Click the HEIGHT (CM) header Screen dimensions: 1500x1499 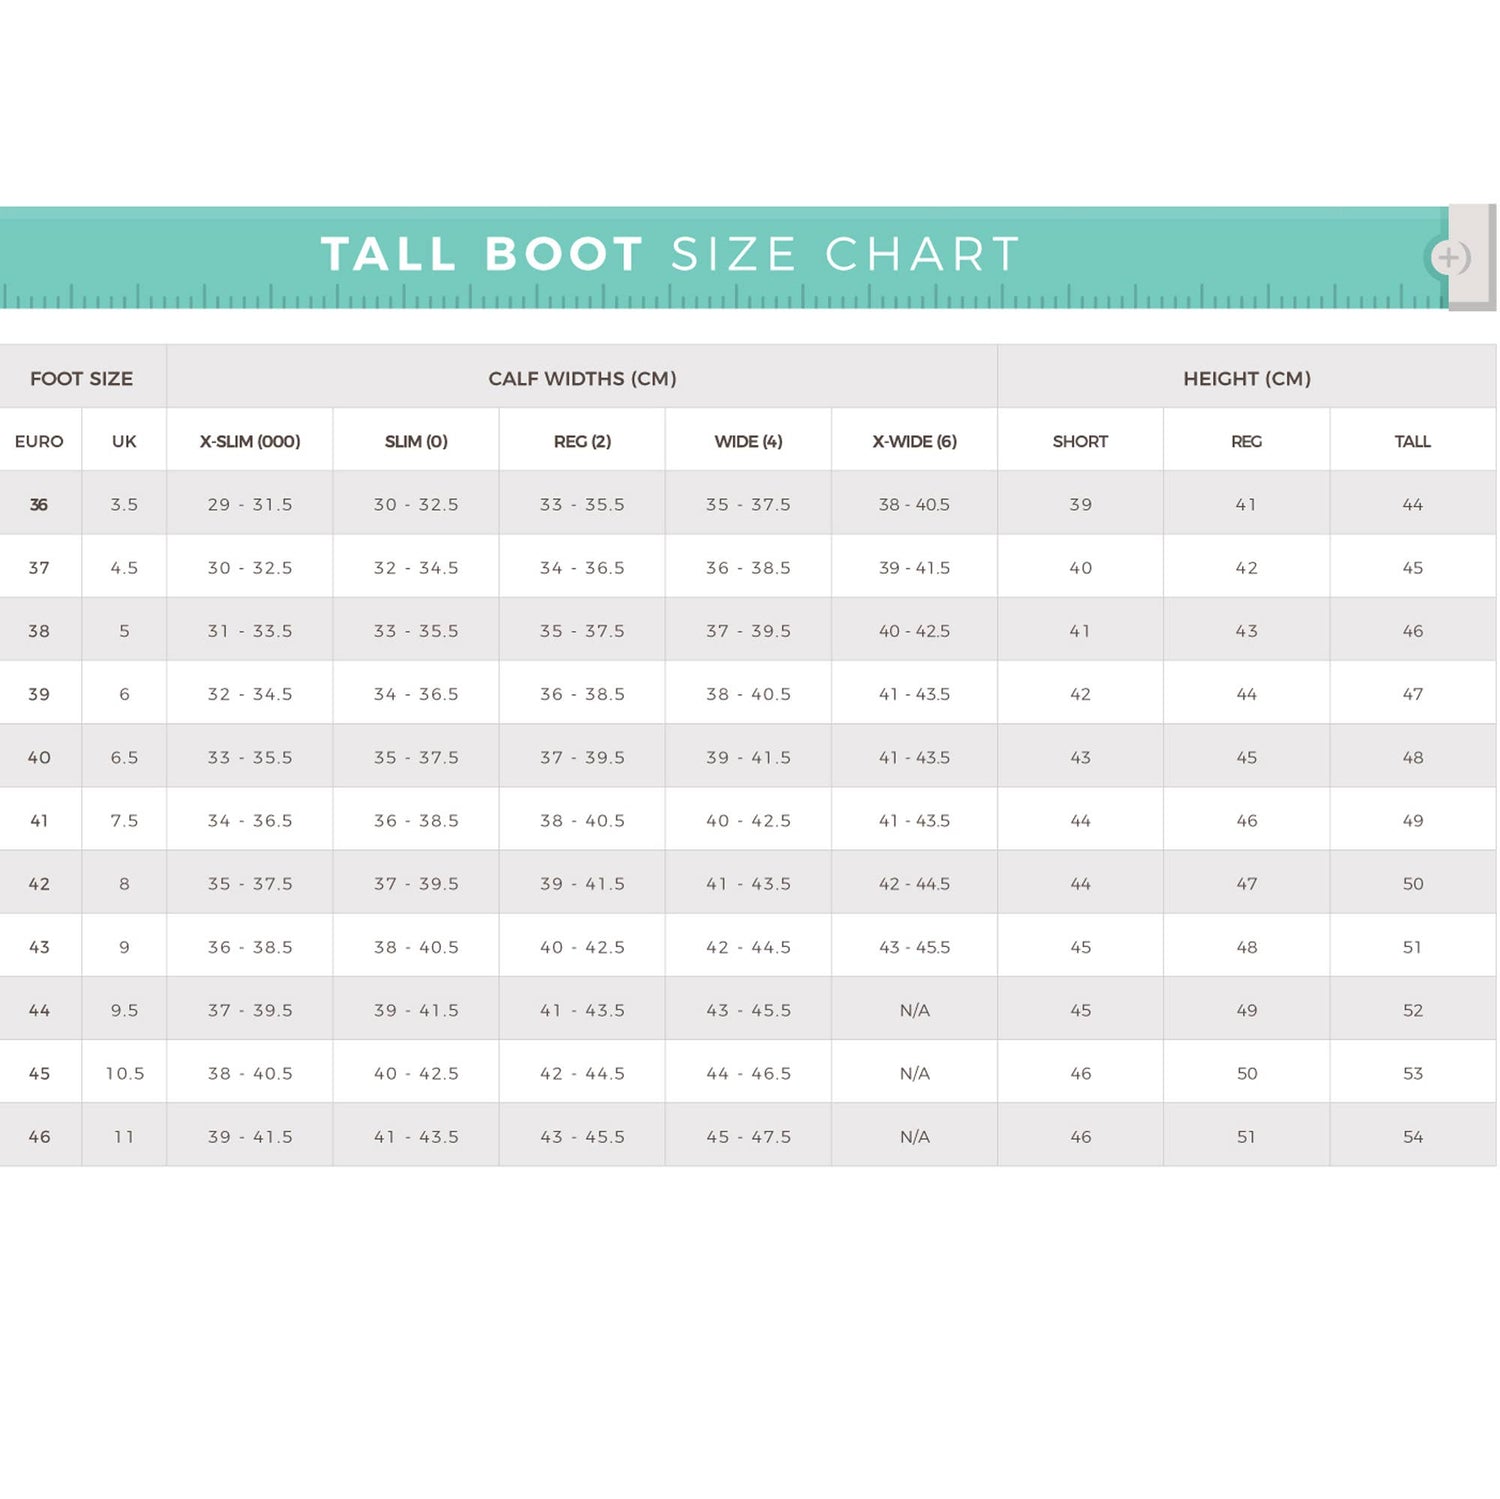(x=1244, y=379)
